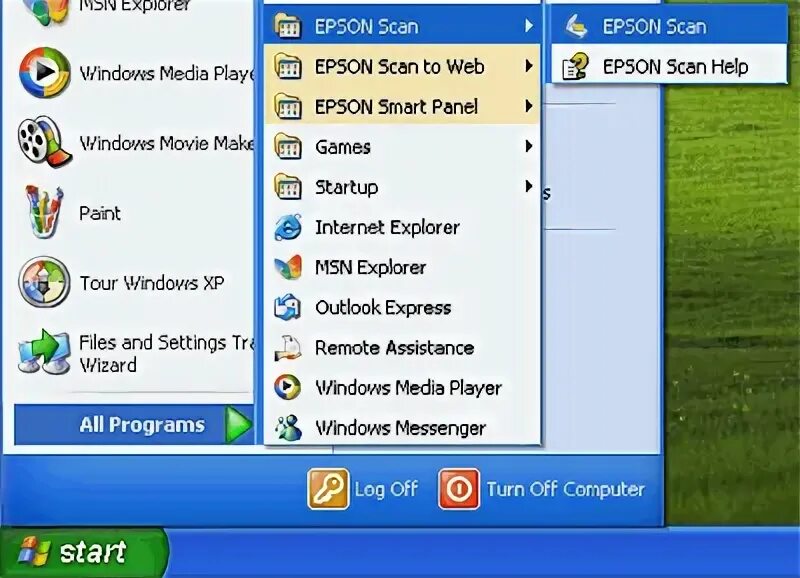Choose Turn Off Computer text label

point(565,489)
